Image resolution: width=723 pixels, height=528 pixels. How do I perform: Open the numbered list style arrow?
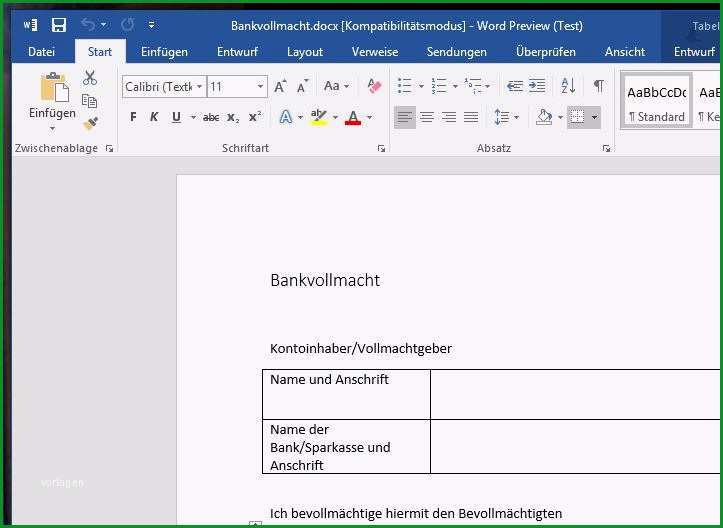point(455,86)
